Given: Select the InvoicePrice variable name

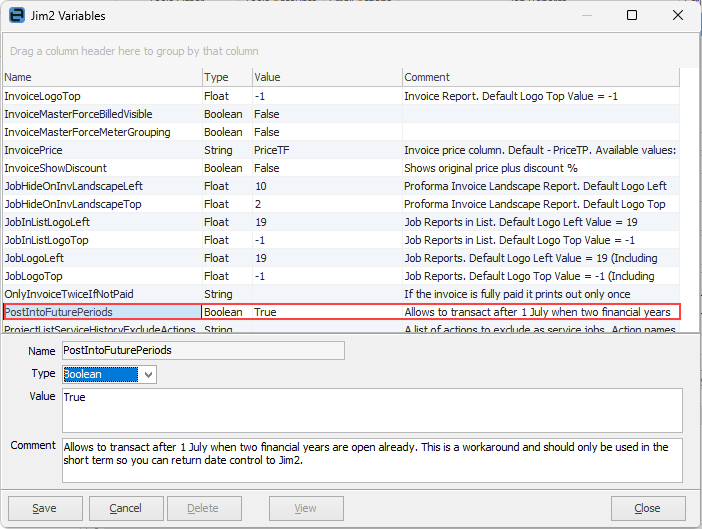Looking at the screenshot, I should (34, 150).
